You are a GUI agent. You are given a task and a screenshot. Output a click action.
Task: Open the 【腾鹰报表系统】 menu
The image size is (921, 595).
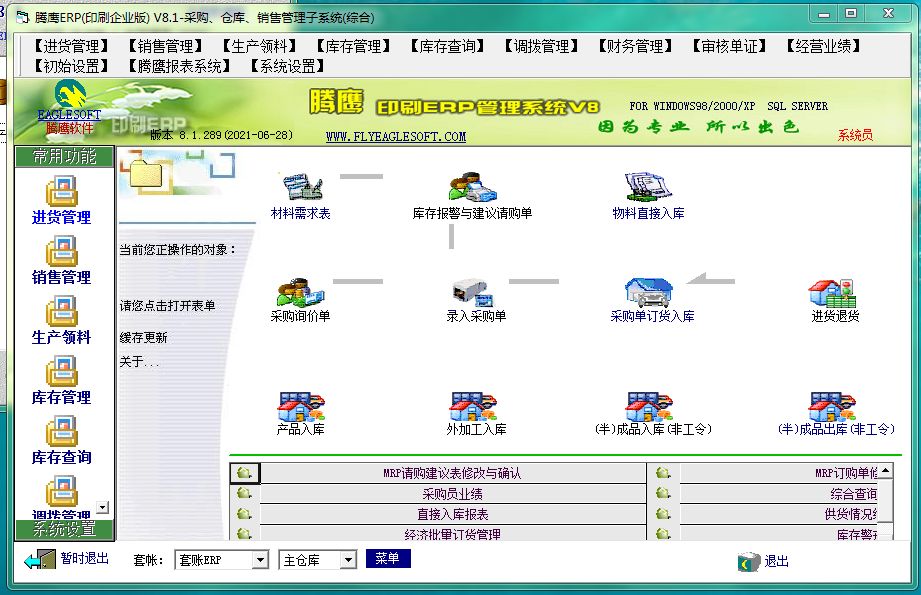pyautogui.click(x=180, y=66)
